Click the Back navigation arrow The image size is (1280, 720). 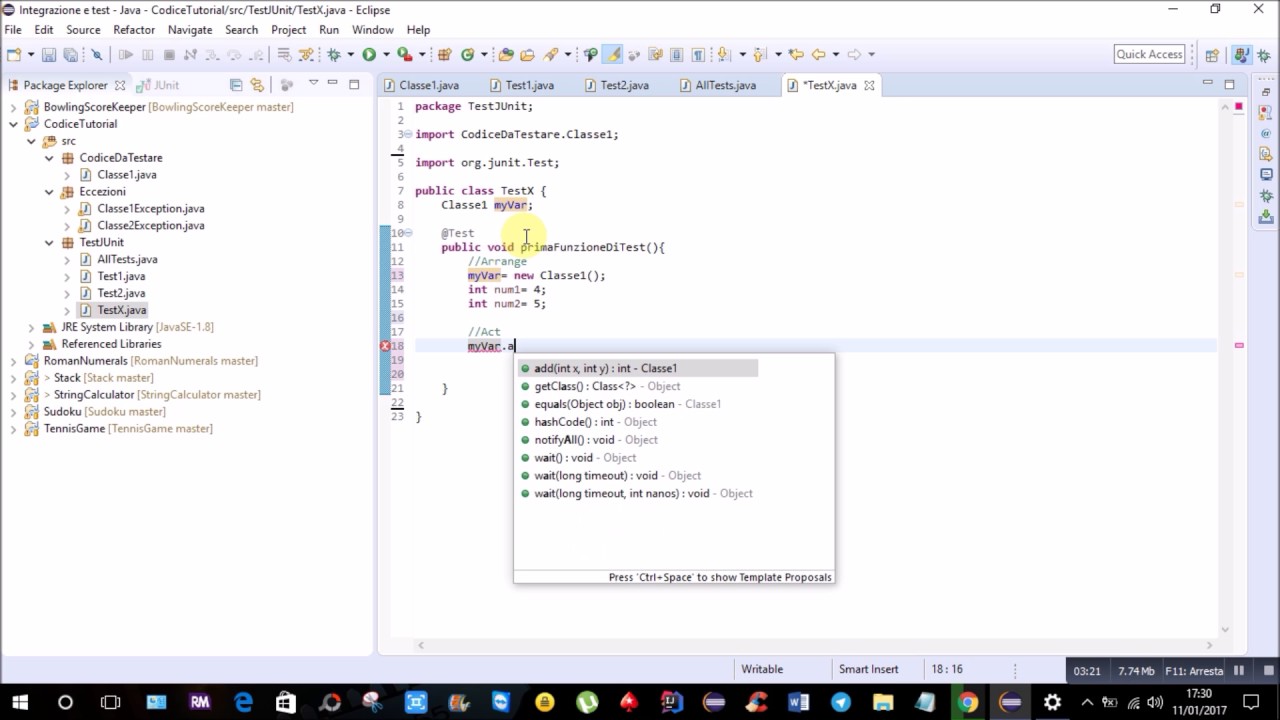[x=818, y=55]
